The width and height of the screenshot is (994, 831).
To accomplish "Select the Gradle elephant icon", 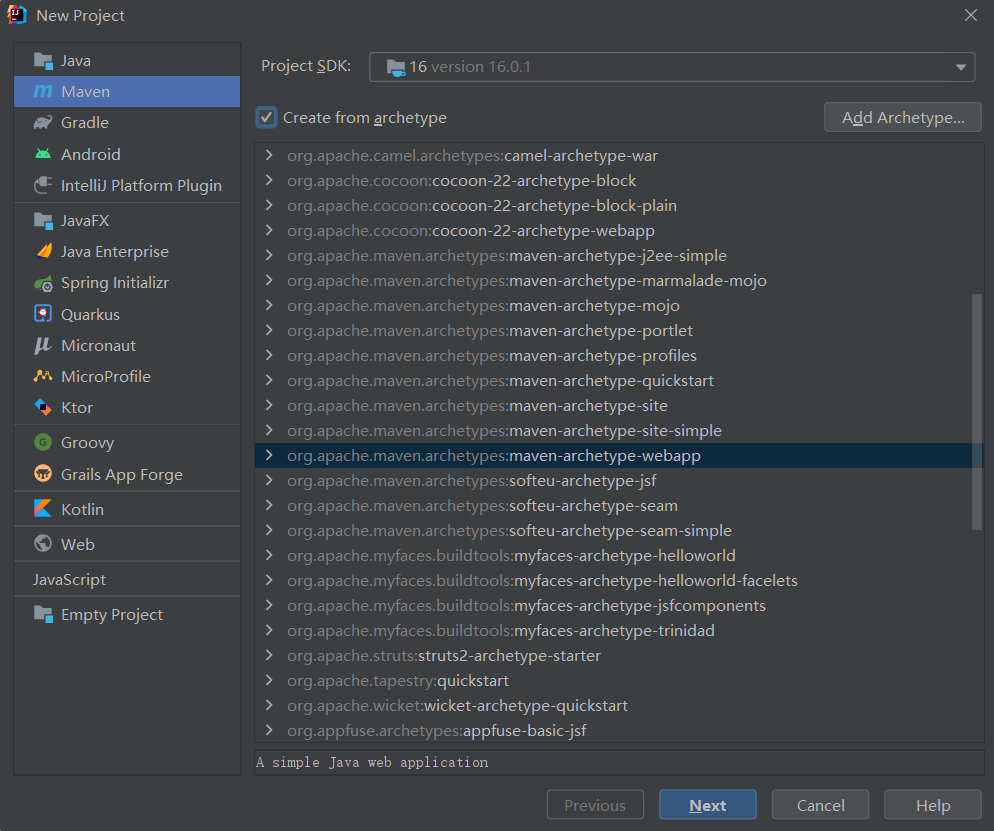I will pos(43,123).
